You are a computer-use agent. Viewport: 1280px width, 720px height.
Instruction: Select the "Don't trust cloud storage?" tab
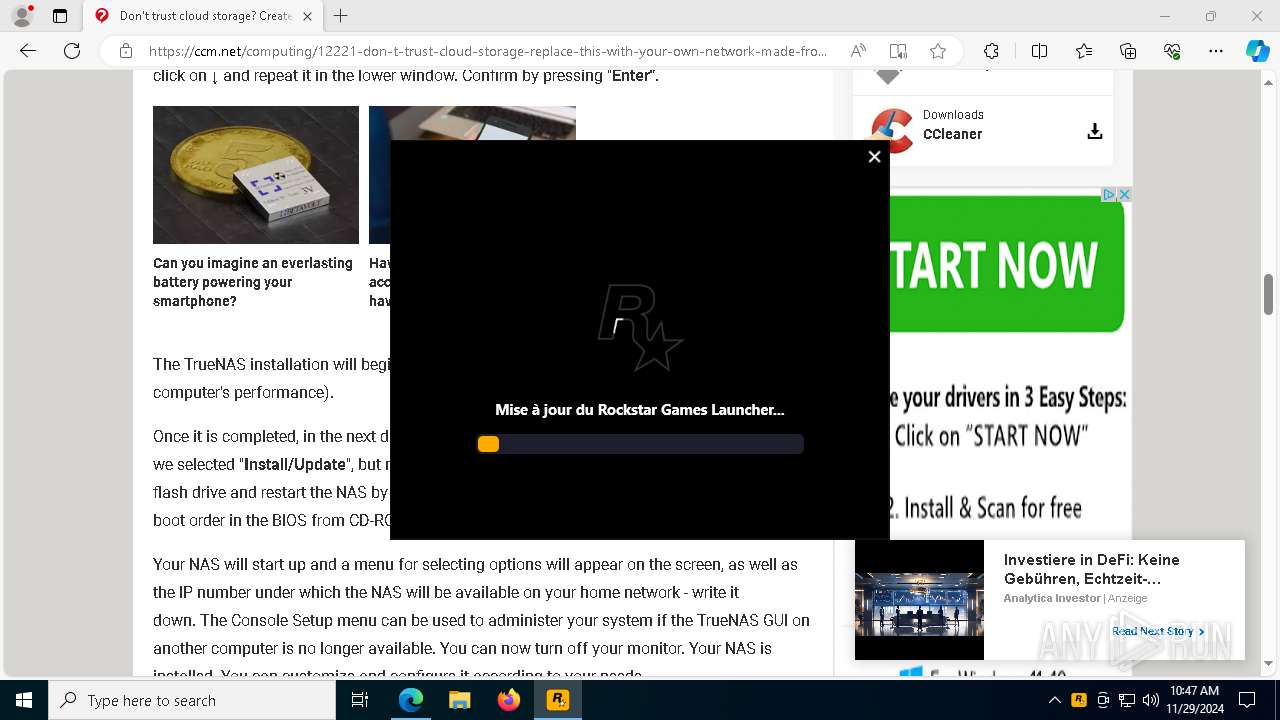coord(204,16)
